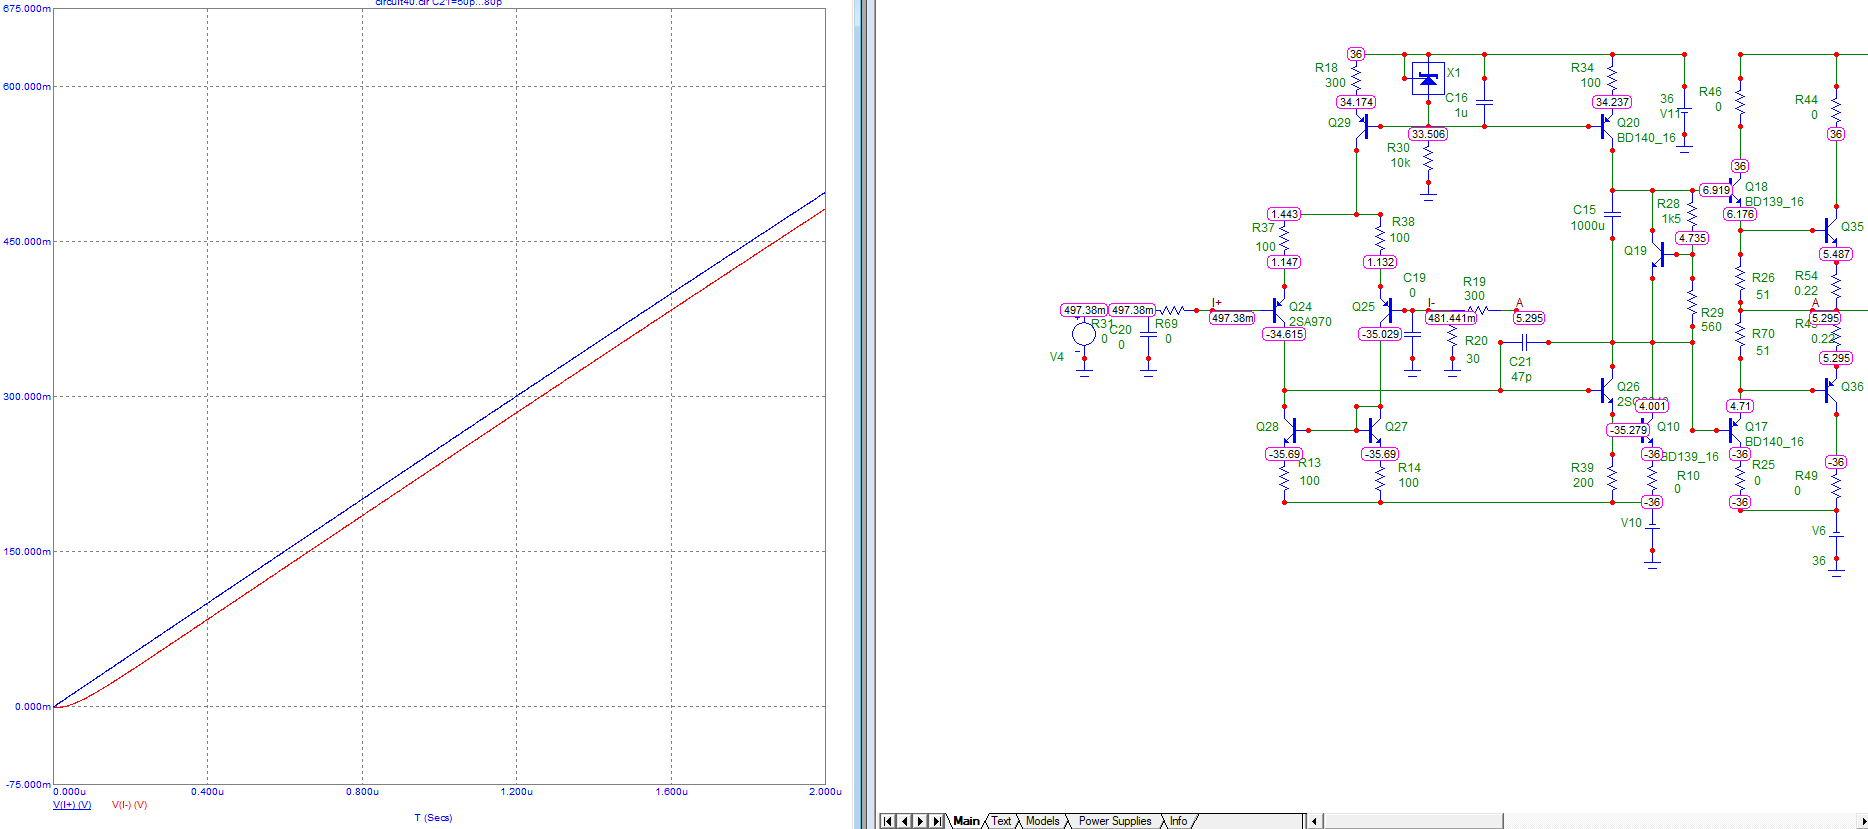Select the Q36 output transistor symbol

1829,390
